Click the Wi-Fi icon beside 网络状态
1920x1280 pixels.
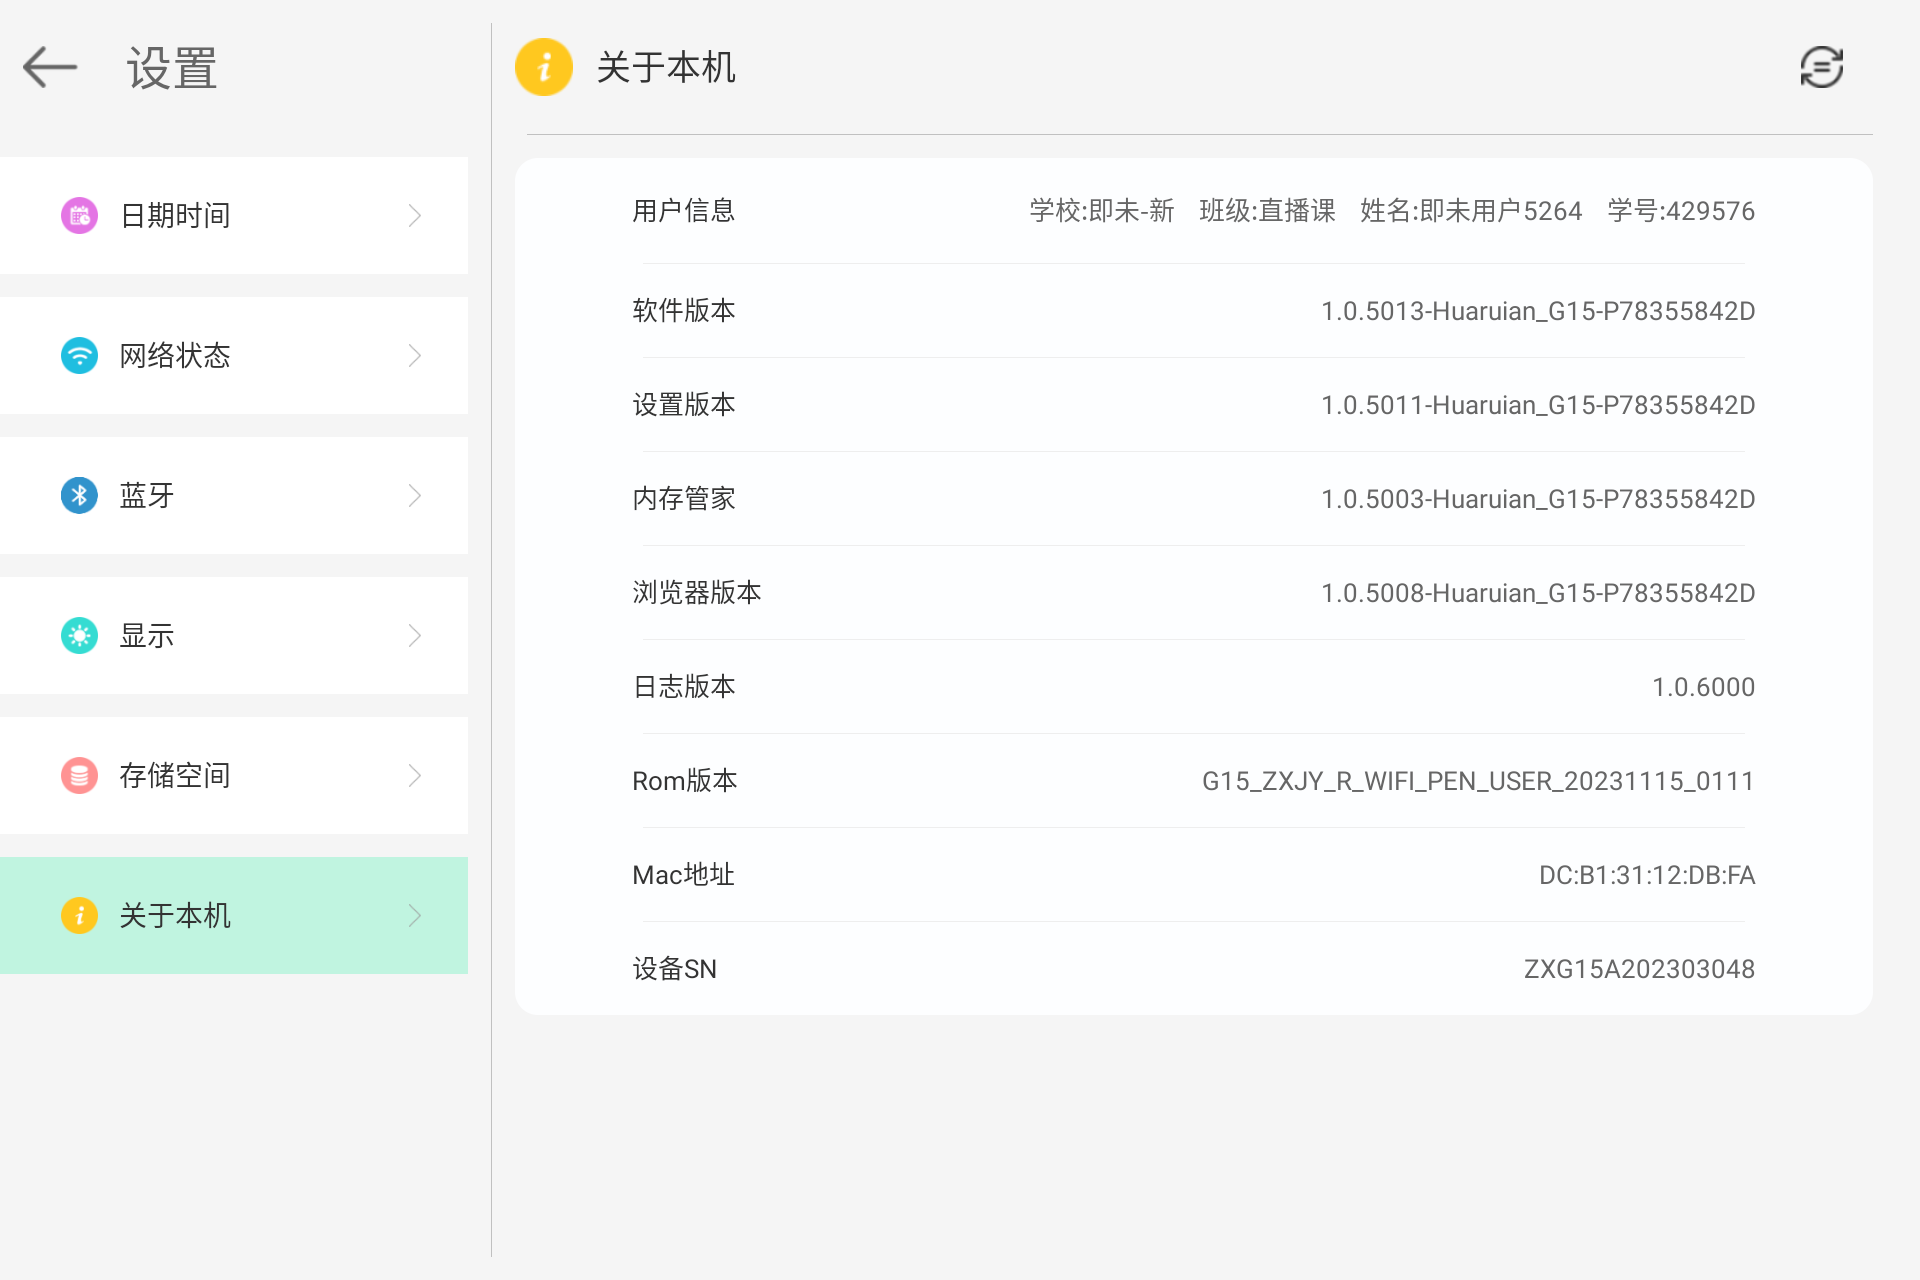point(79,355)
